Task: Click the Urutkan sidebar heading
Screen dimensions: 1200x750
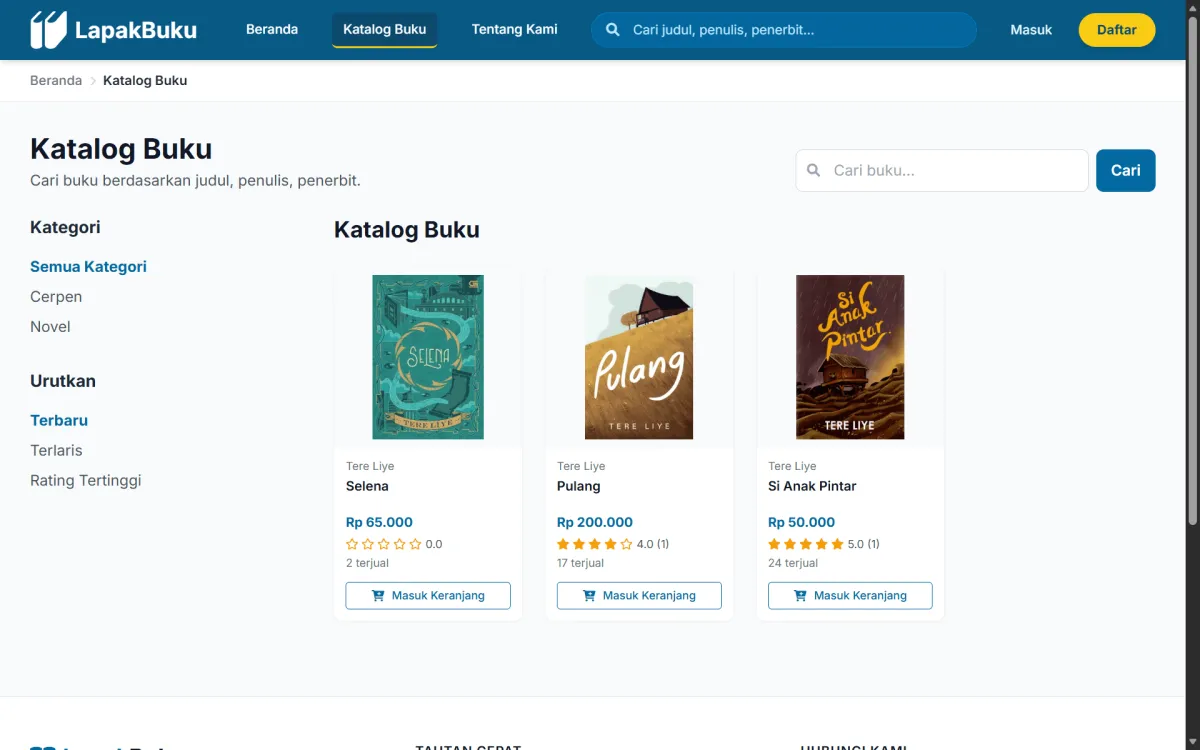Action: click(x=63, y=381)
